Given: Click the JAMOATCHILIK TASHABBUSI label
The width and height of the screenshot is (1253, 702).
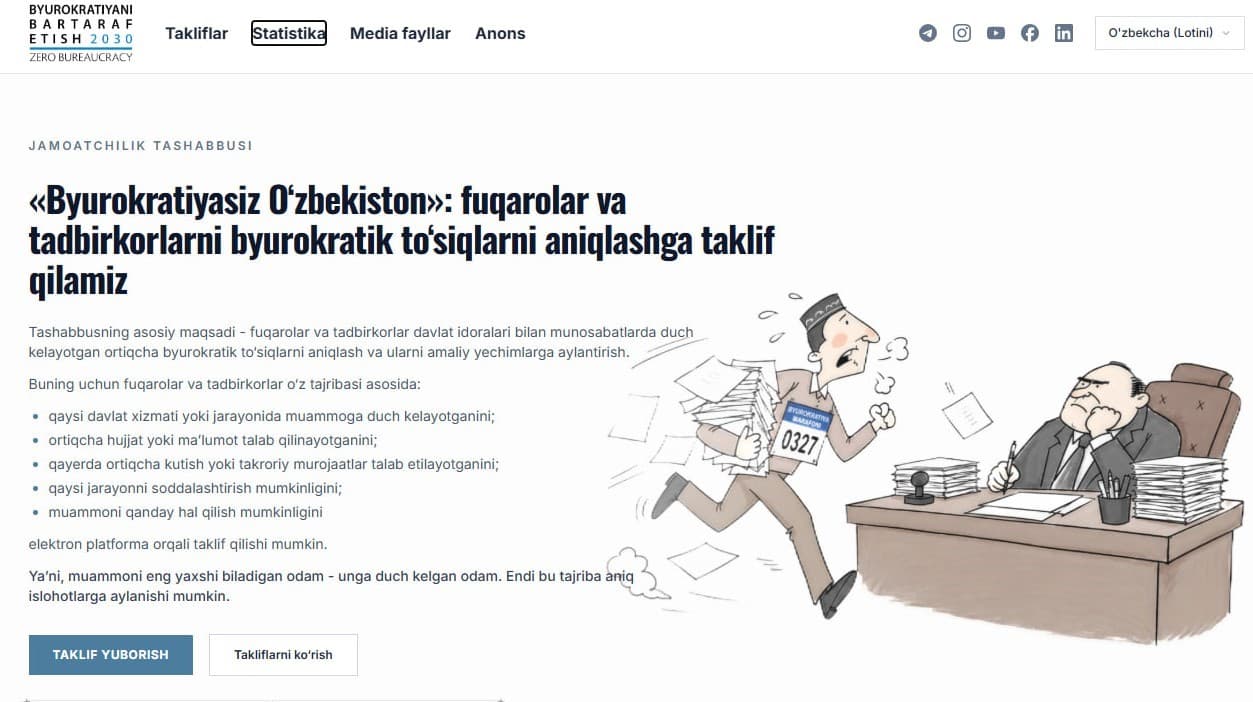Looking at the screenshot, I should tap(141, 146).
